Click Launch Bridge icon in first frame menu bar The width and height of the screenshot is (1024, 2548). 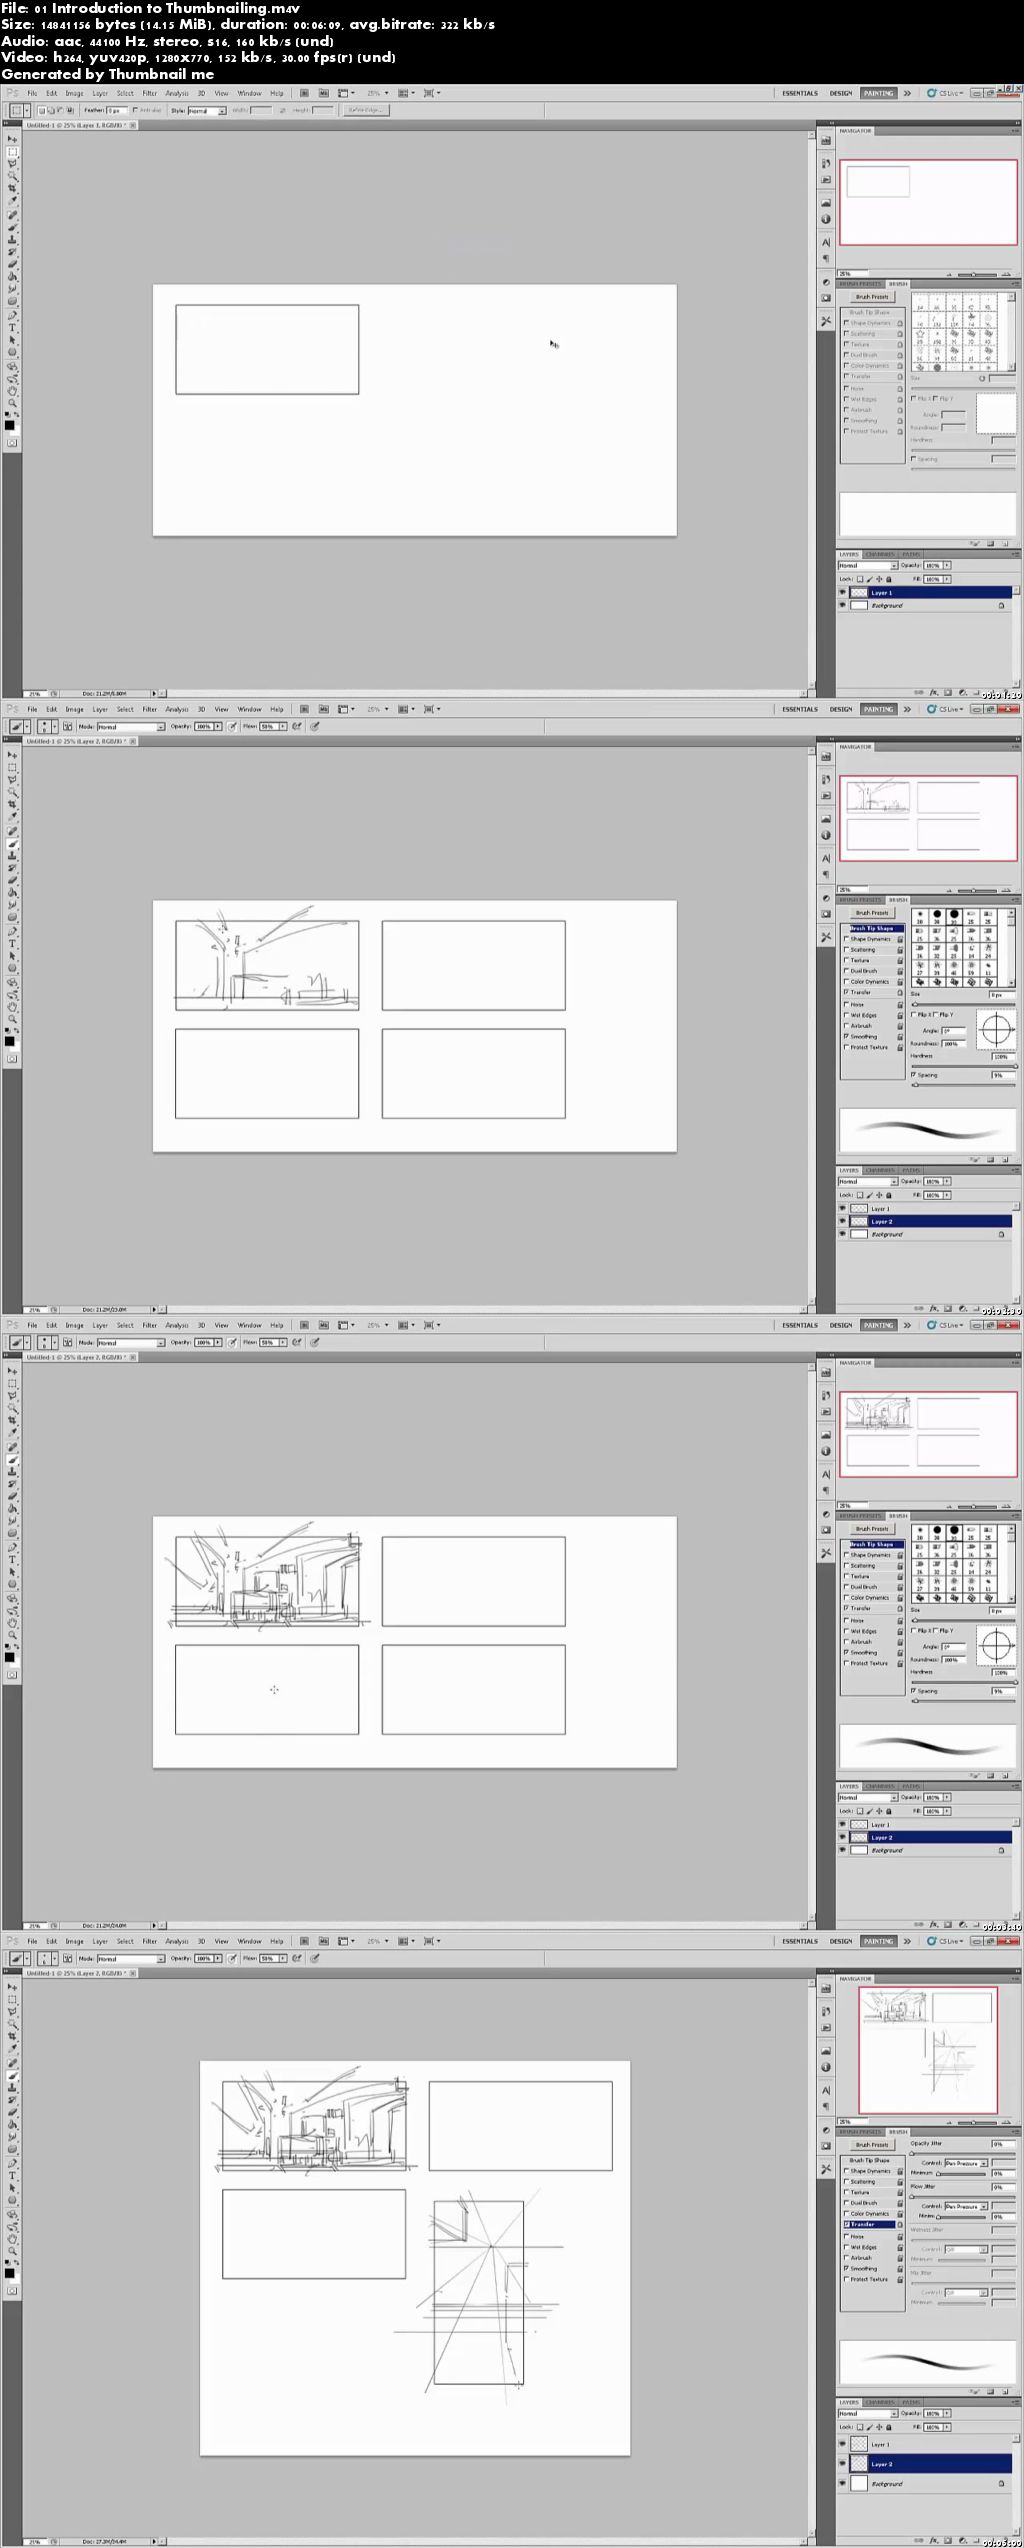304,93
